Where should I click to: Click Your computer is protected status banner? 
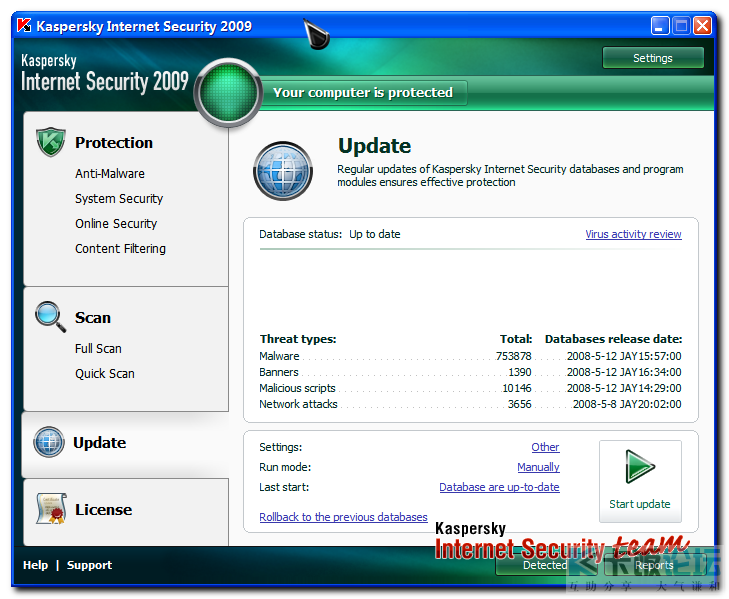tap(363, 93)
